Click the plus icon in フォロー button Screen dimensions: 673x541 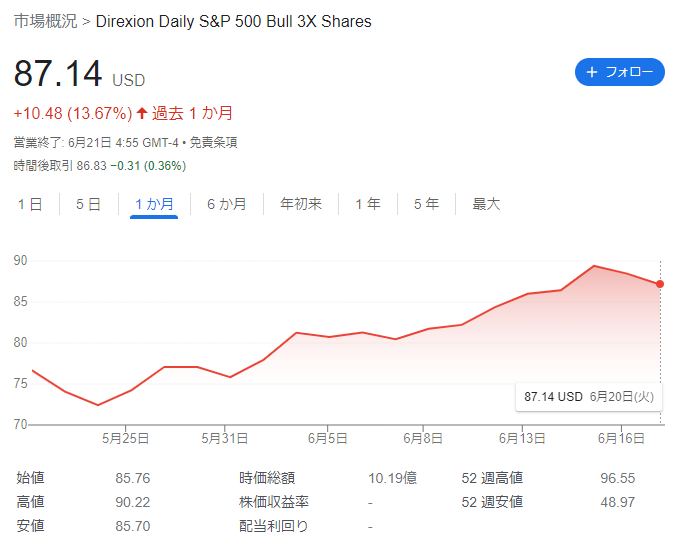tap(591, 72)
